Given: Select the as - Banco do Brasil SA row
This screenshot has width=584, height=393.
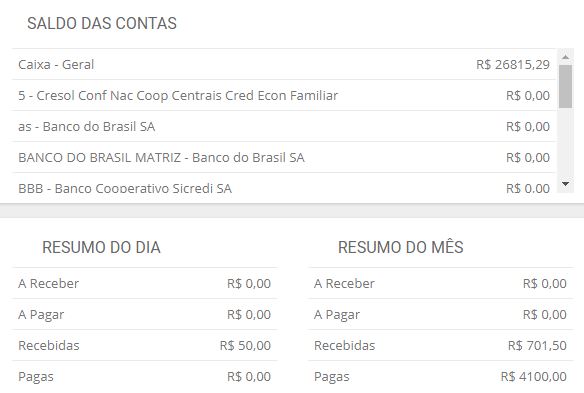Looking at the screenshot, I should pos(284,126).
